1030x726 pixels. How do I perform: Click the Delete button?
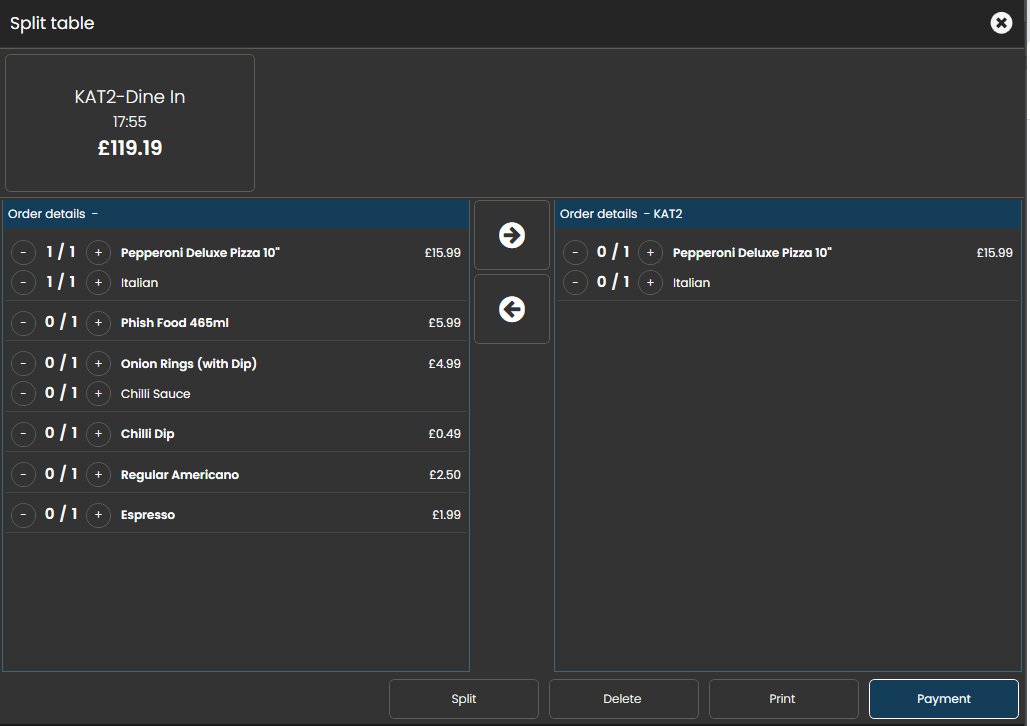point(623,699)
